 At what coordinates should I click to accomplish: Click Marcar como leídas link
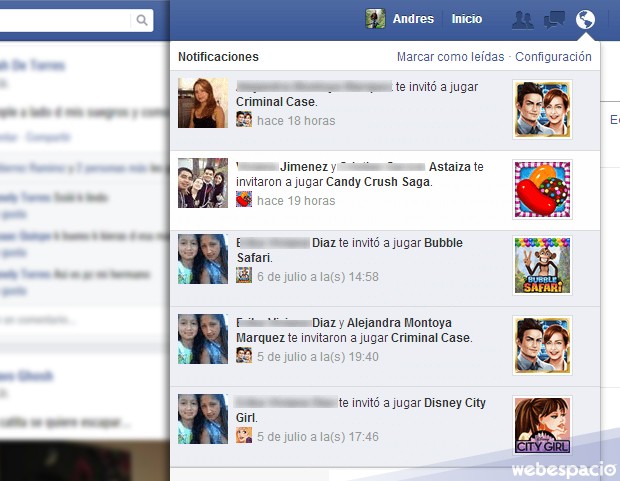point(451,57)
